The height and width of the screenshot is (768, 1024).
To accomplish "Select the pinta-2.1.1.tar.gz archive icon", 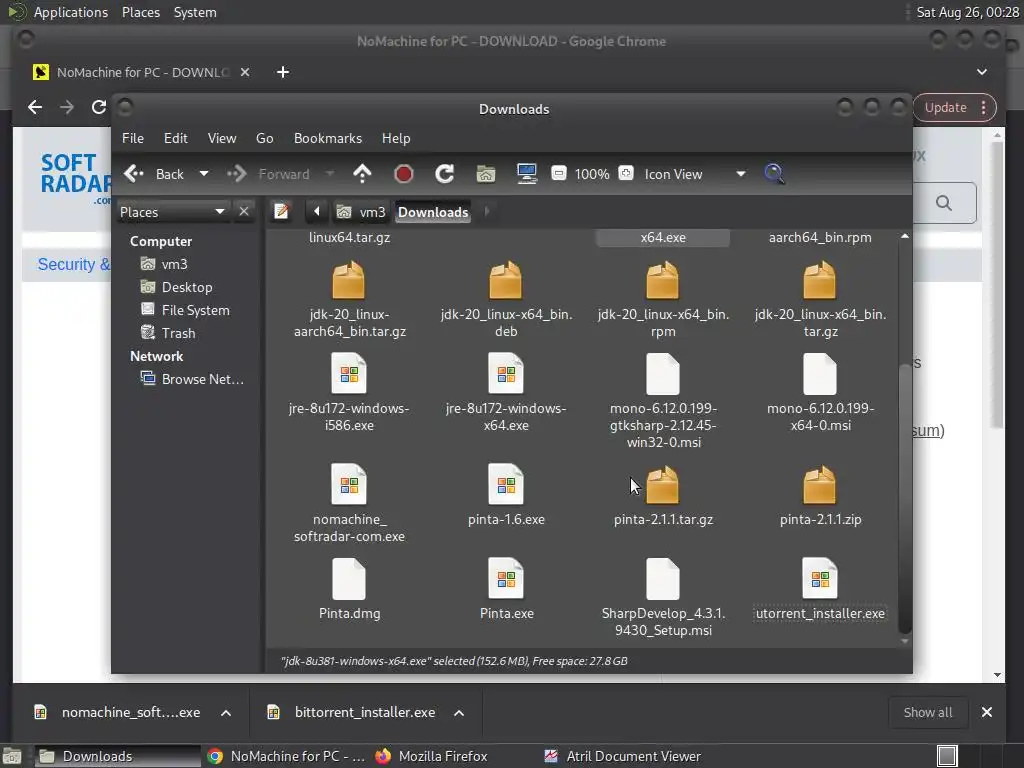I will (662, 485).
